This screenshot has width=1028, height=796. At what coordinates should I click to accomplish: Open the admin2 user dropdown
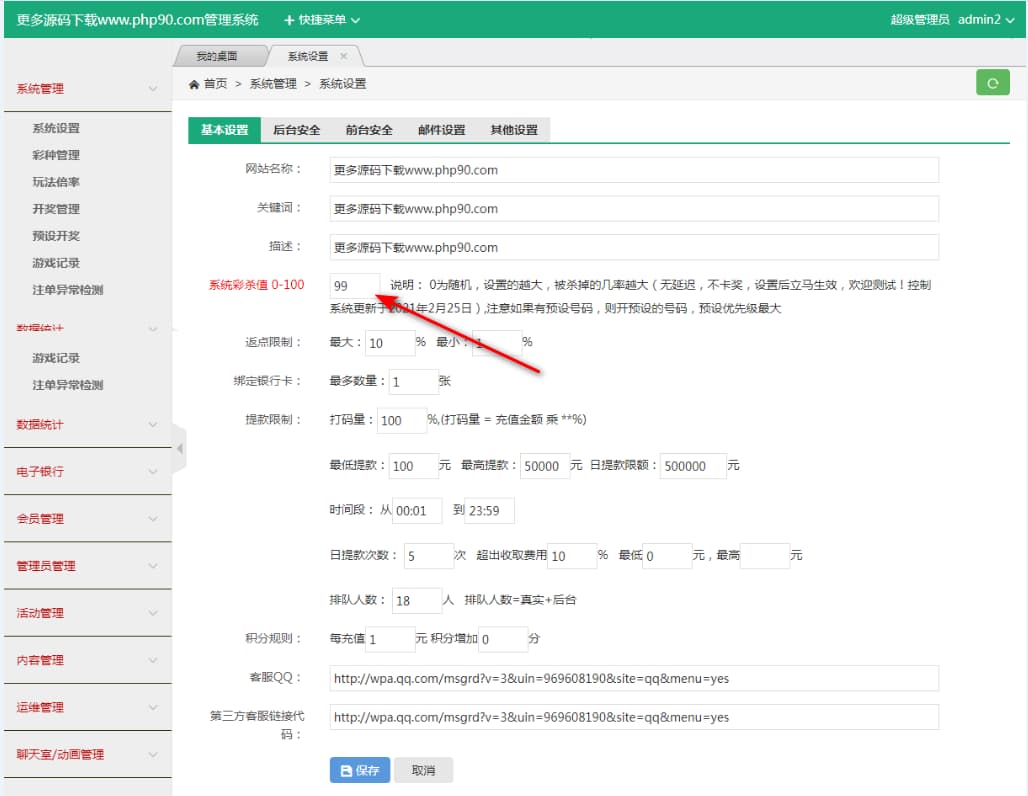[986, 20]
